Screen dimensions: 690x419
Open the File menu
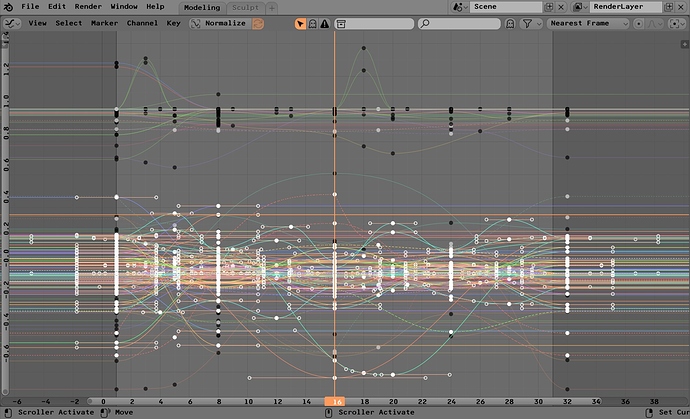(x=30, y=7)
